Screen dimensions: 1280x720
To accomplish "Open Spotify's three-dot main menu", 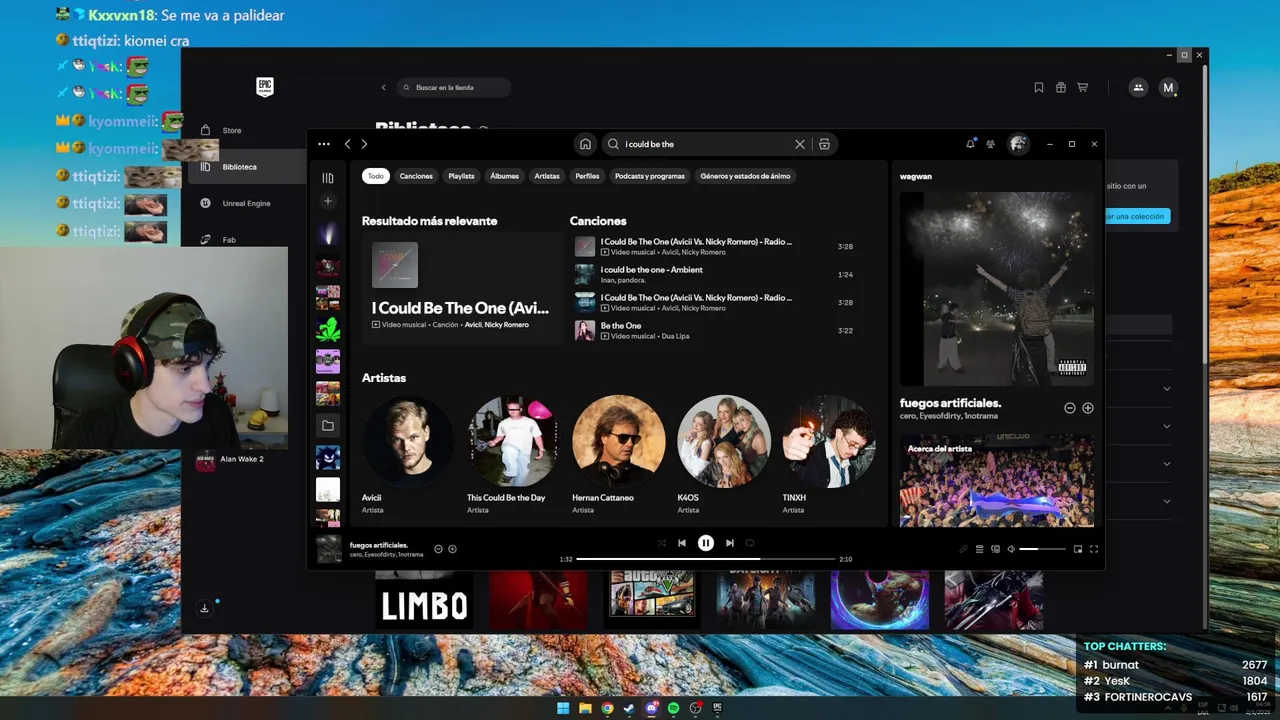I will [x=324, y=144].
